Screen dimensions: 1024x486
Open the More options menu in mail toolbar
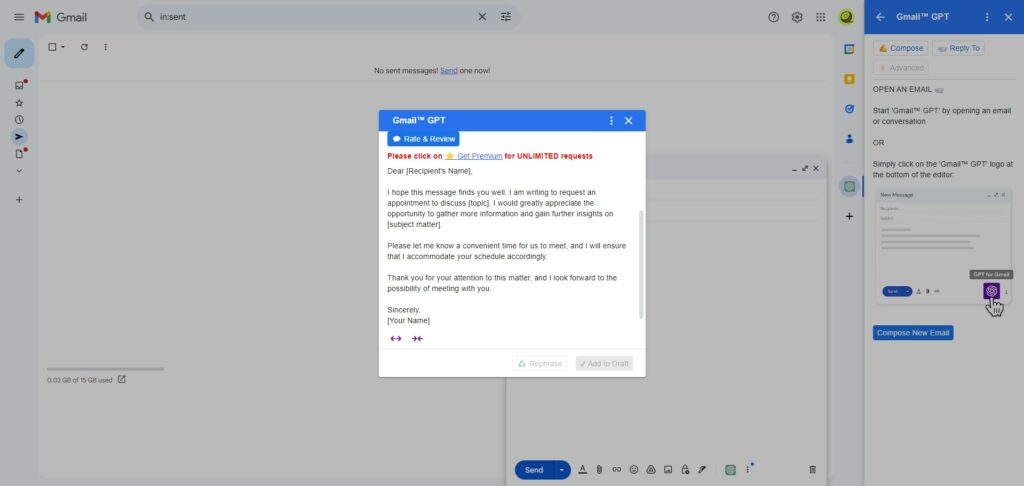coord(105,47)
